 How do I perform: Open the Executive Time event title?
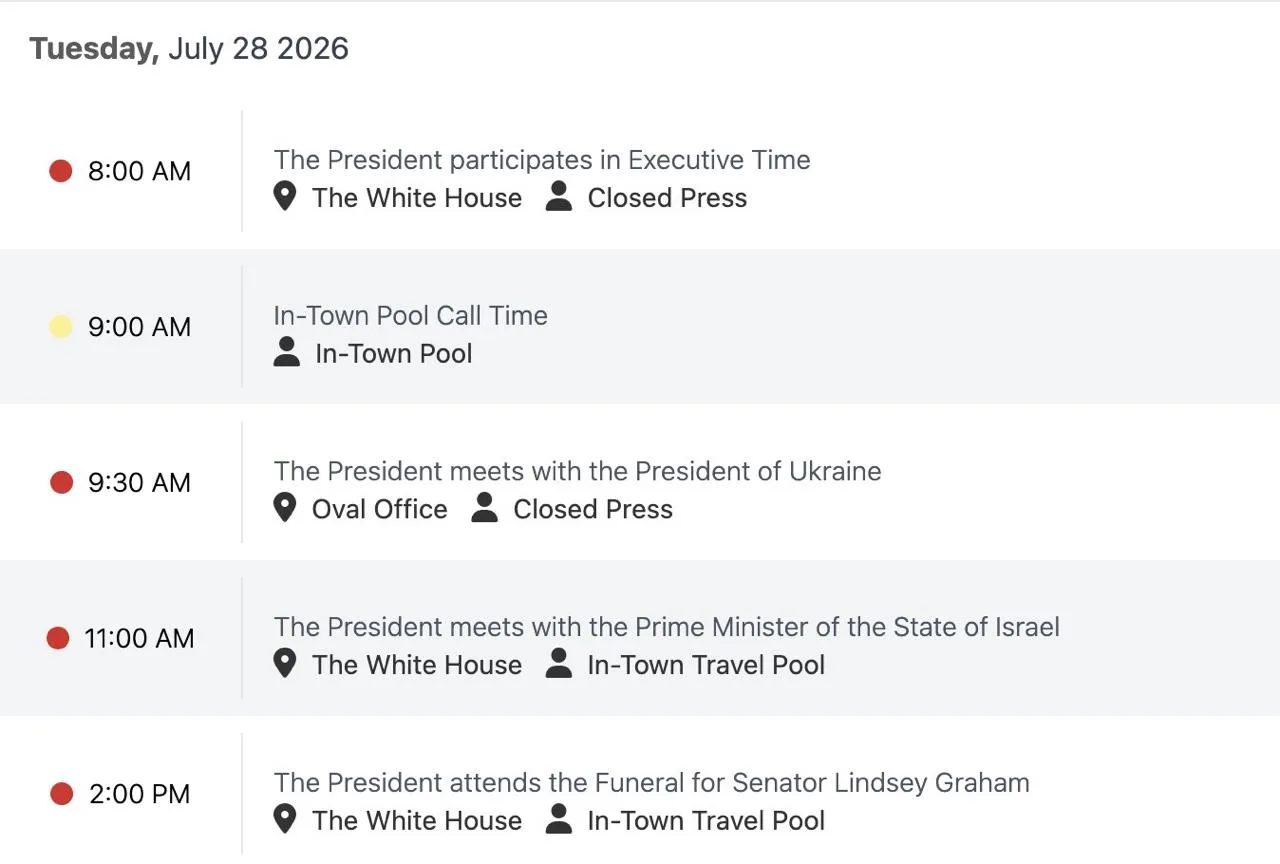(x=542, y=160)
